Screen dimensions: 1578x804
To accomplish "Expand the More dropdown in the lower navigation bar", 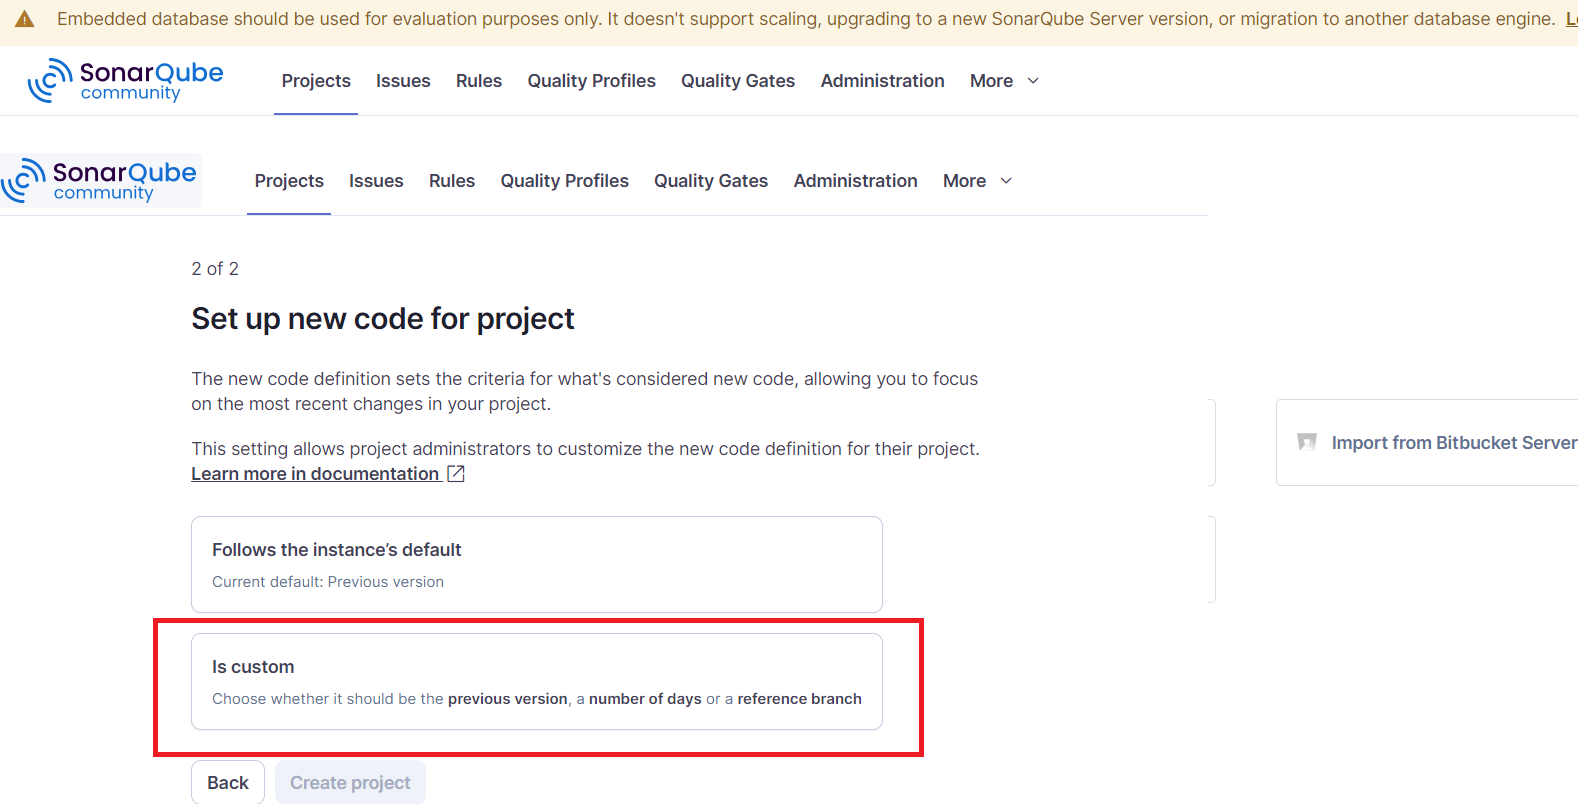I will click(977, 181).
